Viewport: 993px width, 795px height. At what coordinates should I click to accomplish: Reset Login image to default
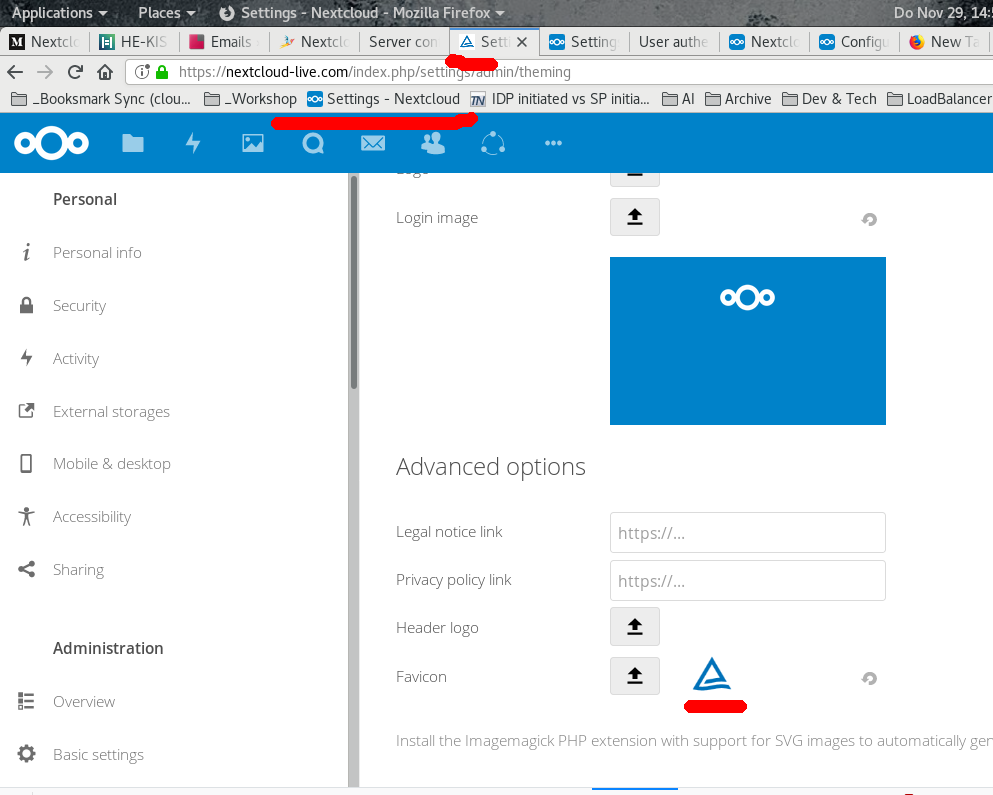[x=869, y=219]
